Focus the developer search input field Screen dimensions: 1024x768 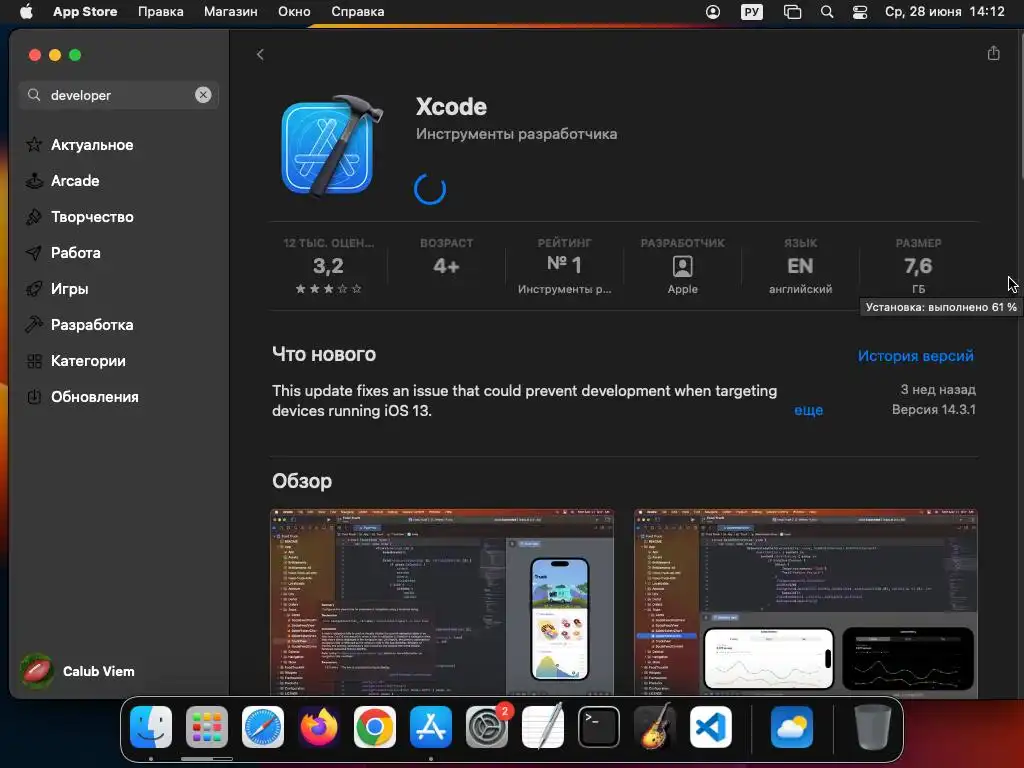click(118, 95)
